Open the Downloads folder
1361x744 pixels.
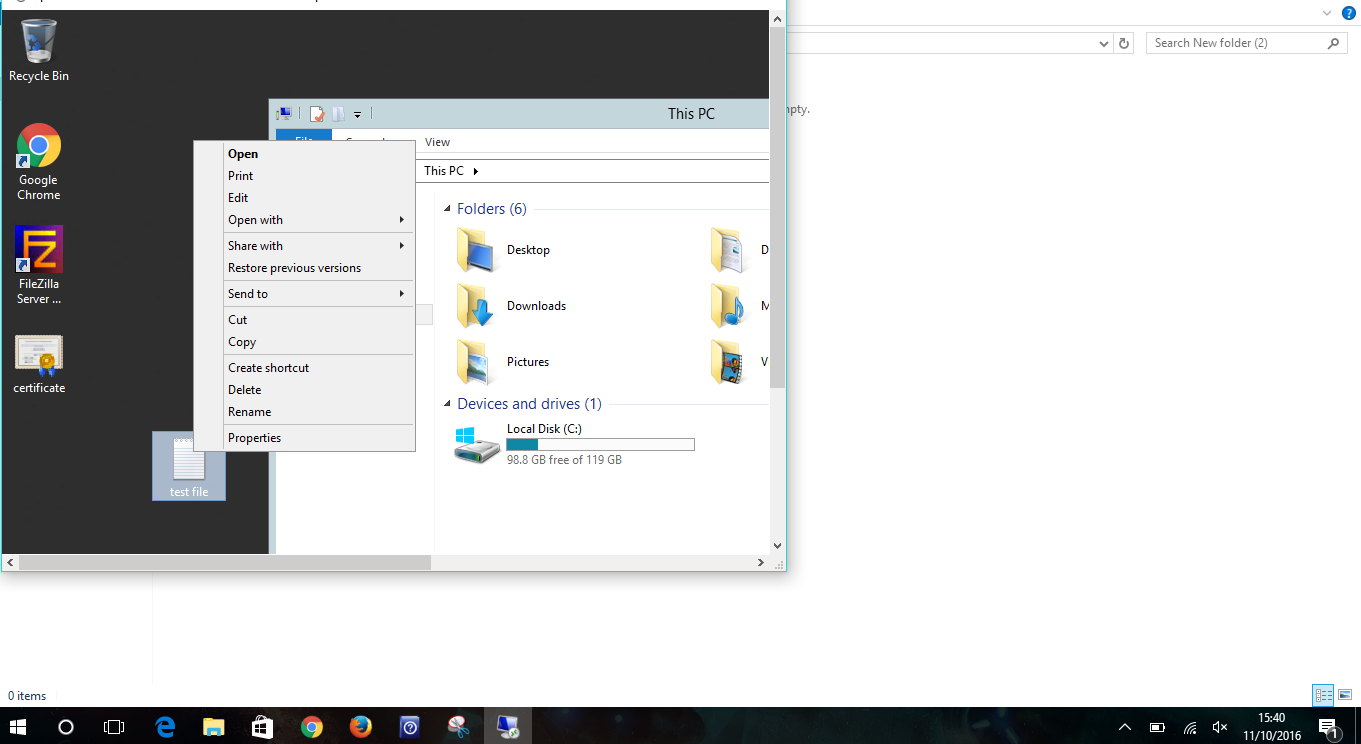538,305
